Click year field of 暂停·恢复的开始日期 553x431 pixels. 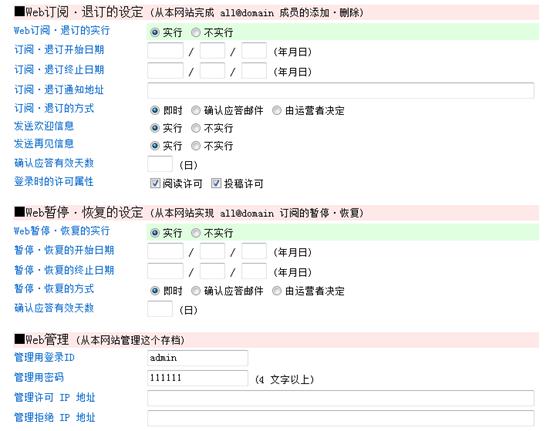(165, 251)
